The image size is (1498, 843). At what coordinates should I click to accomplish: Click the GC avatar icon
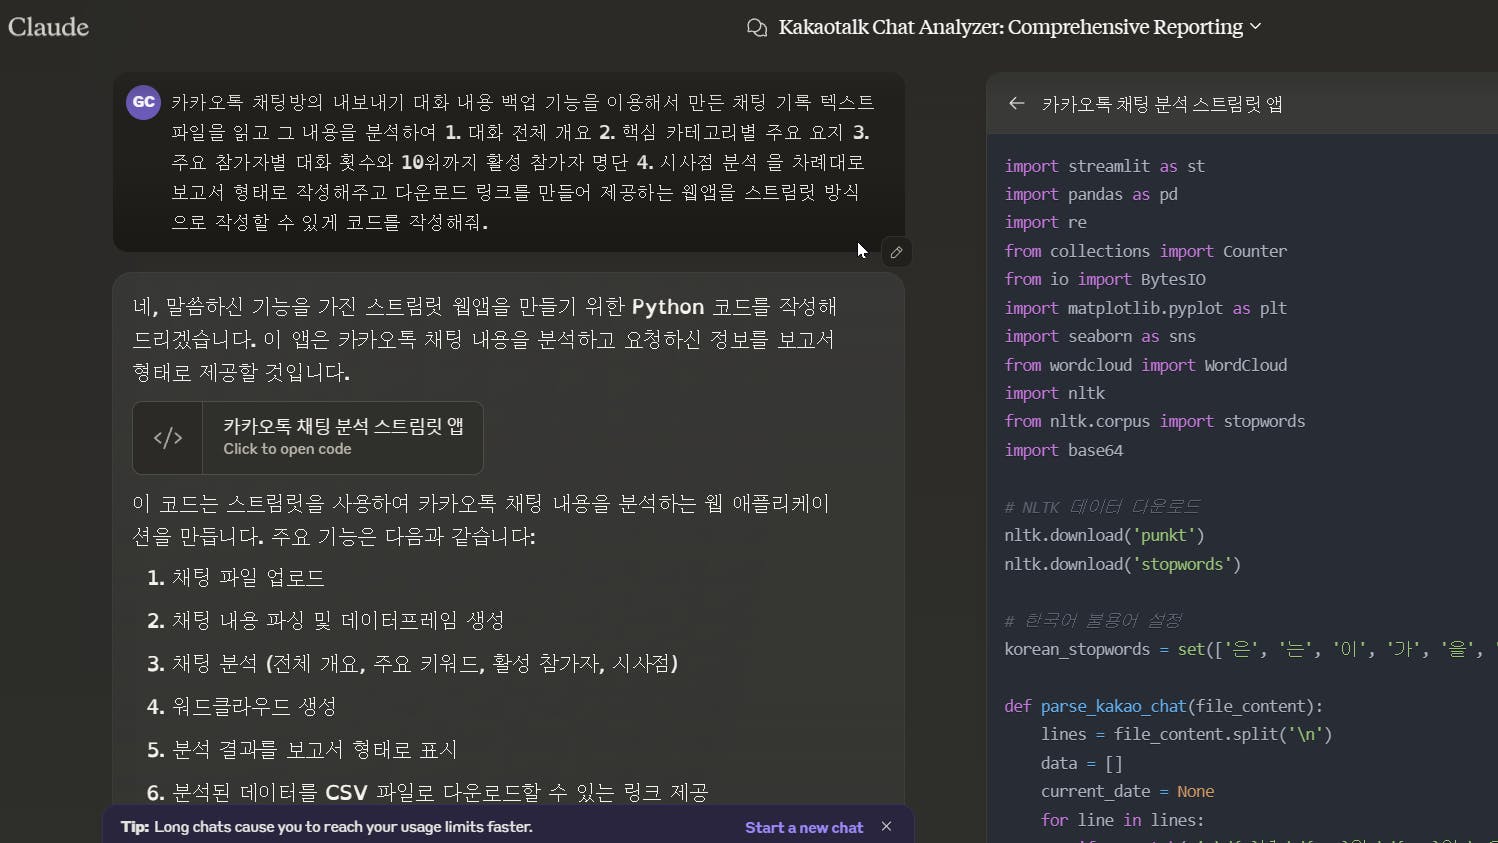(143, 101)
